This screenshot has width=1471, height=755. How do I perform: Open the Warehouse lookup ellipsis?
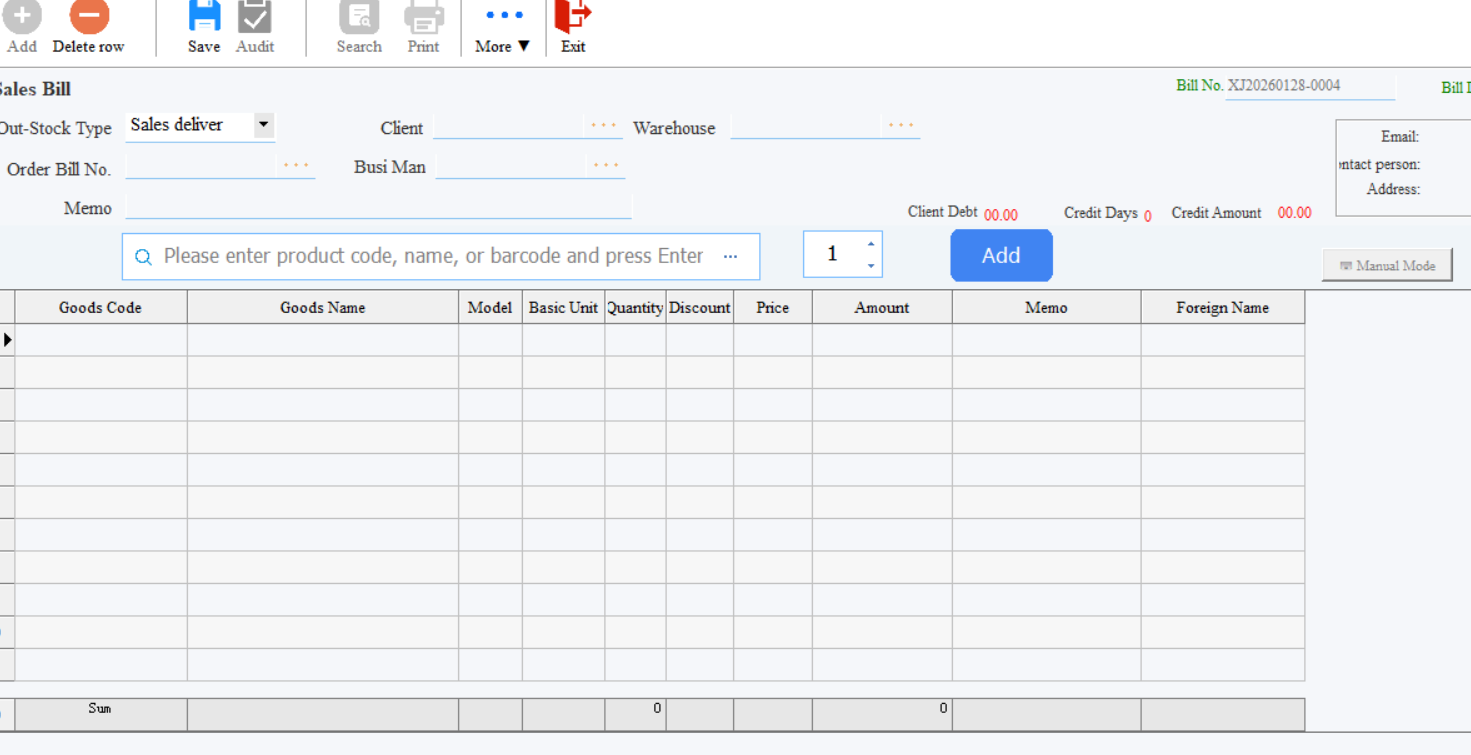pos(901,126)
